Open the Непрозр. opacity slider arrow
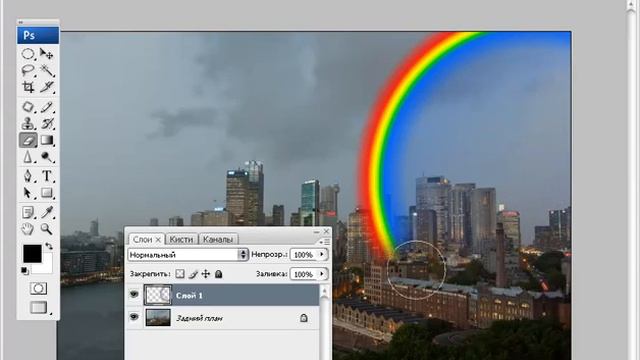640x360 pixels. (x=322, y=254)
